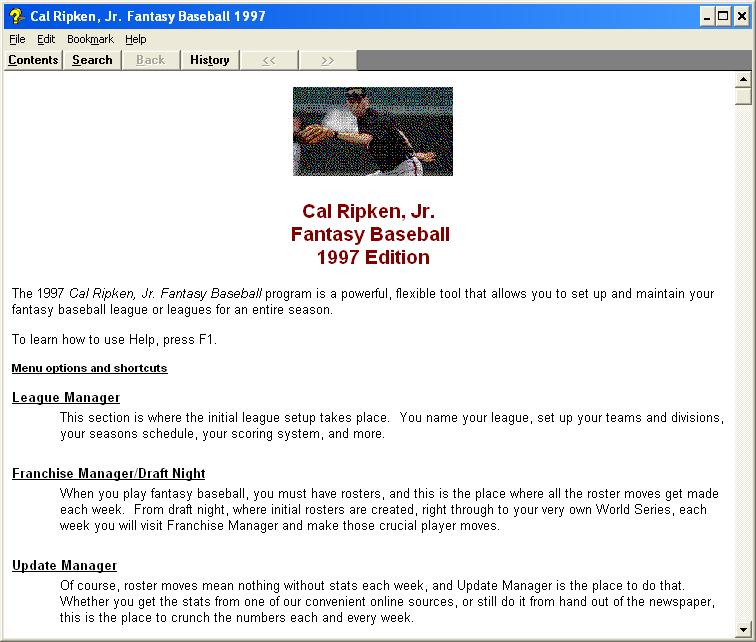Go to next topic with >> button
Image resolution: width=756 pixels, height=642 pixels.
click(x=328, y=60)
